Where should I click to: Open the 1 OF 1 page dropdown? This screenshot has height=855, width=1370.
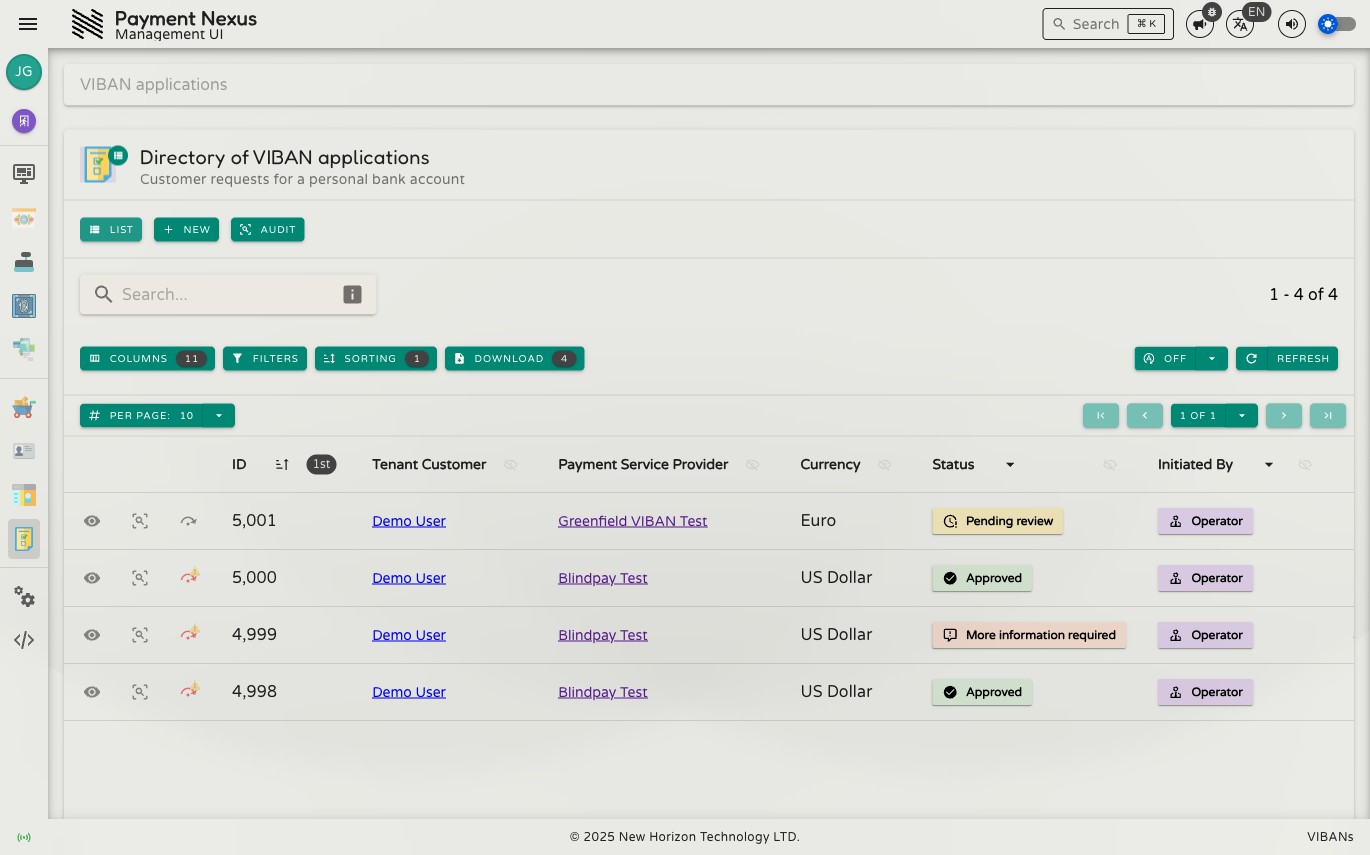pos(1242,415)
